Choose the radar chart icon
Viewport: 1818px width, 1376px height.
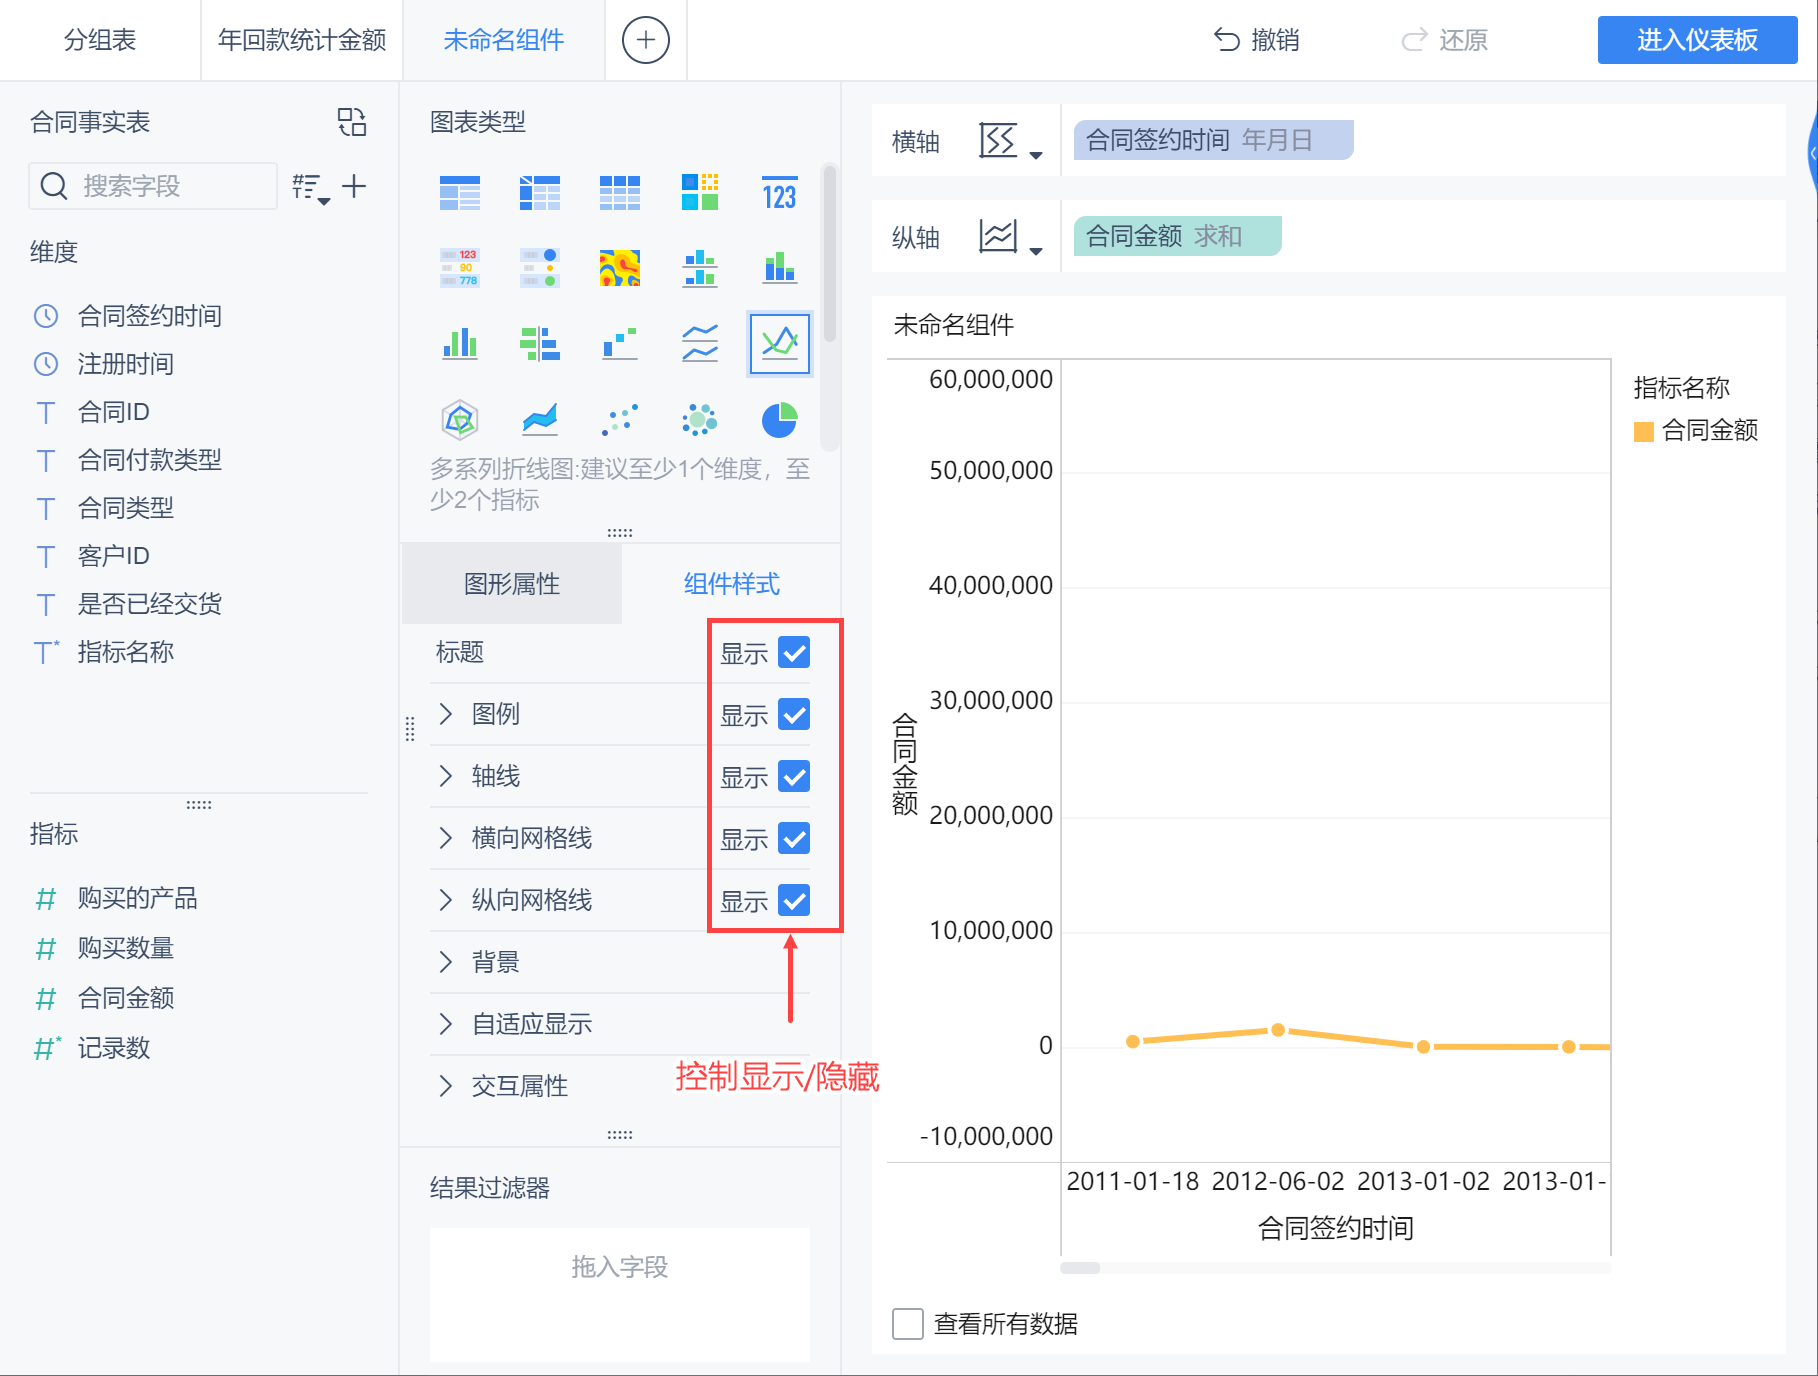(460, 420)
